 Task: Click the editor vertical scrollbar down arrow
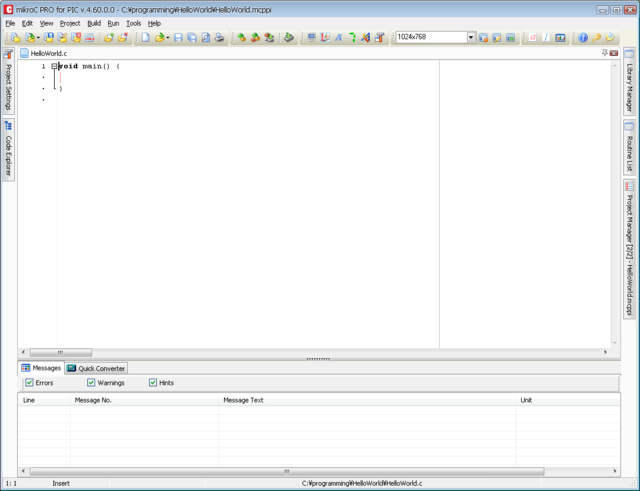615,343
